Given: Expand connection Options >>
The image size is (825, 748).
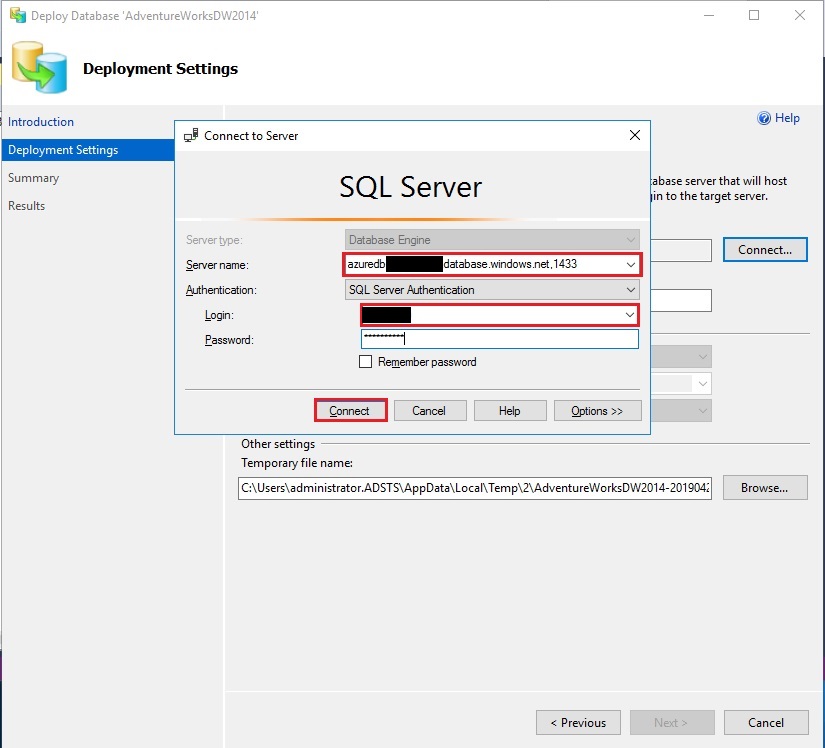Looking at the screenshot, I should 597,411.
